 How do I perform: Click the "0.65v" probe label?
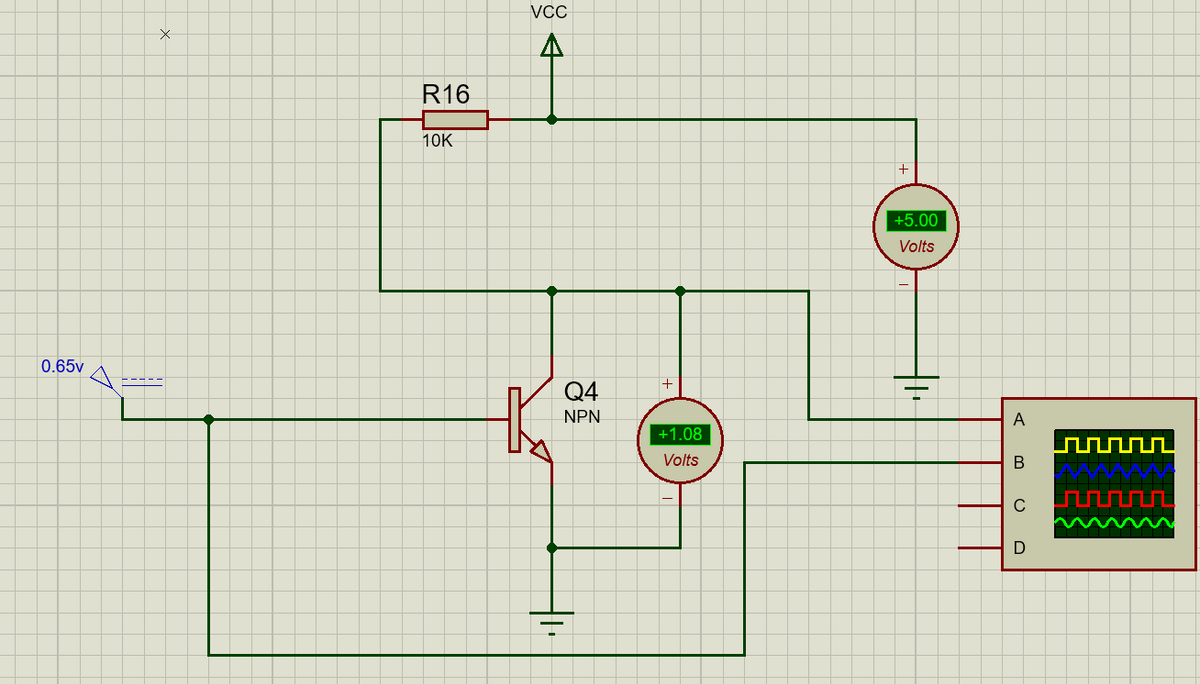pos(62,366)
